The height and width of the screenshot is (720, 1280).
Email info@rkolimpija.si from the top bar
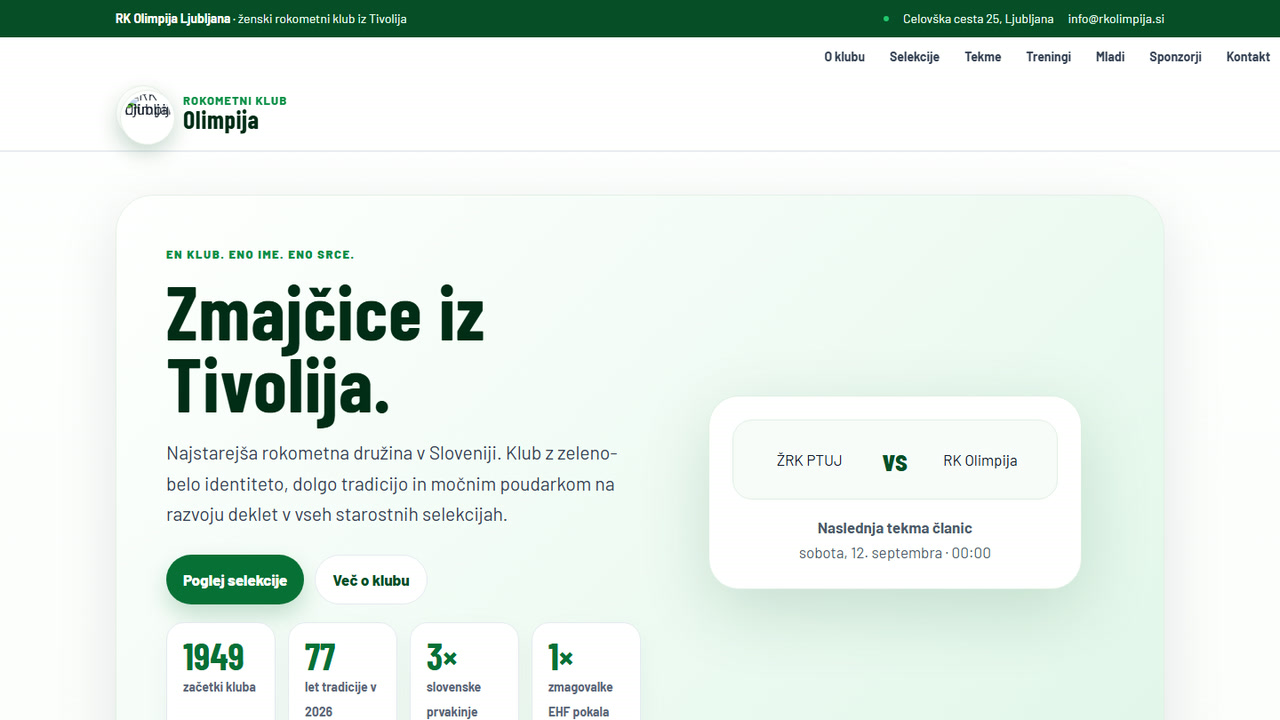1116,19
